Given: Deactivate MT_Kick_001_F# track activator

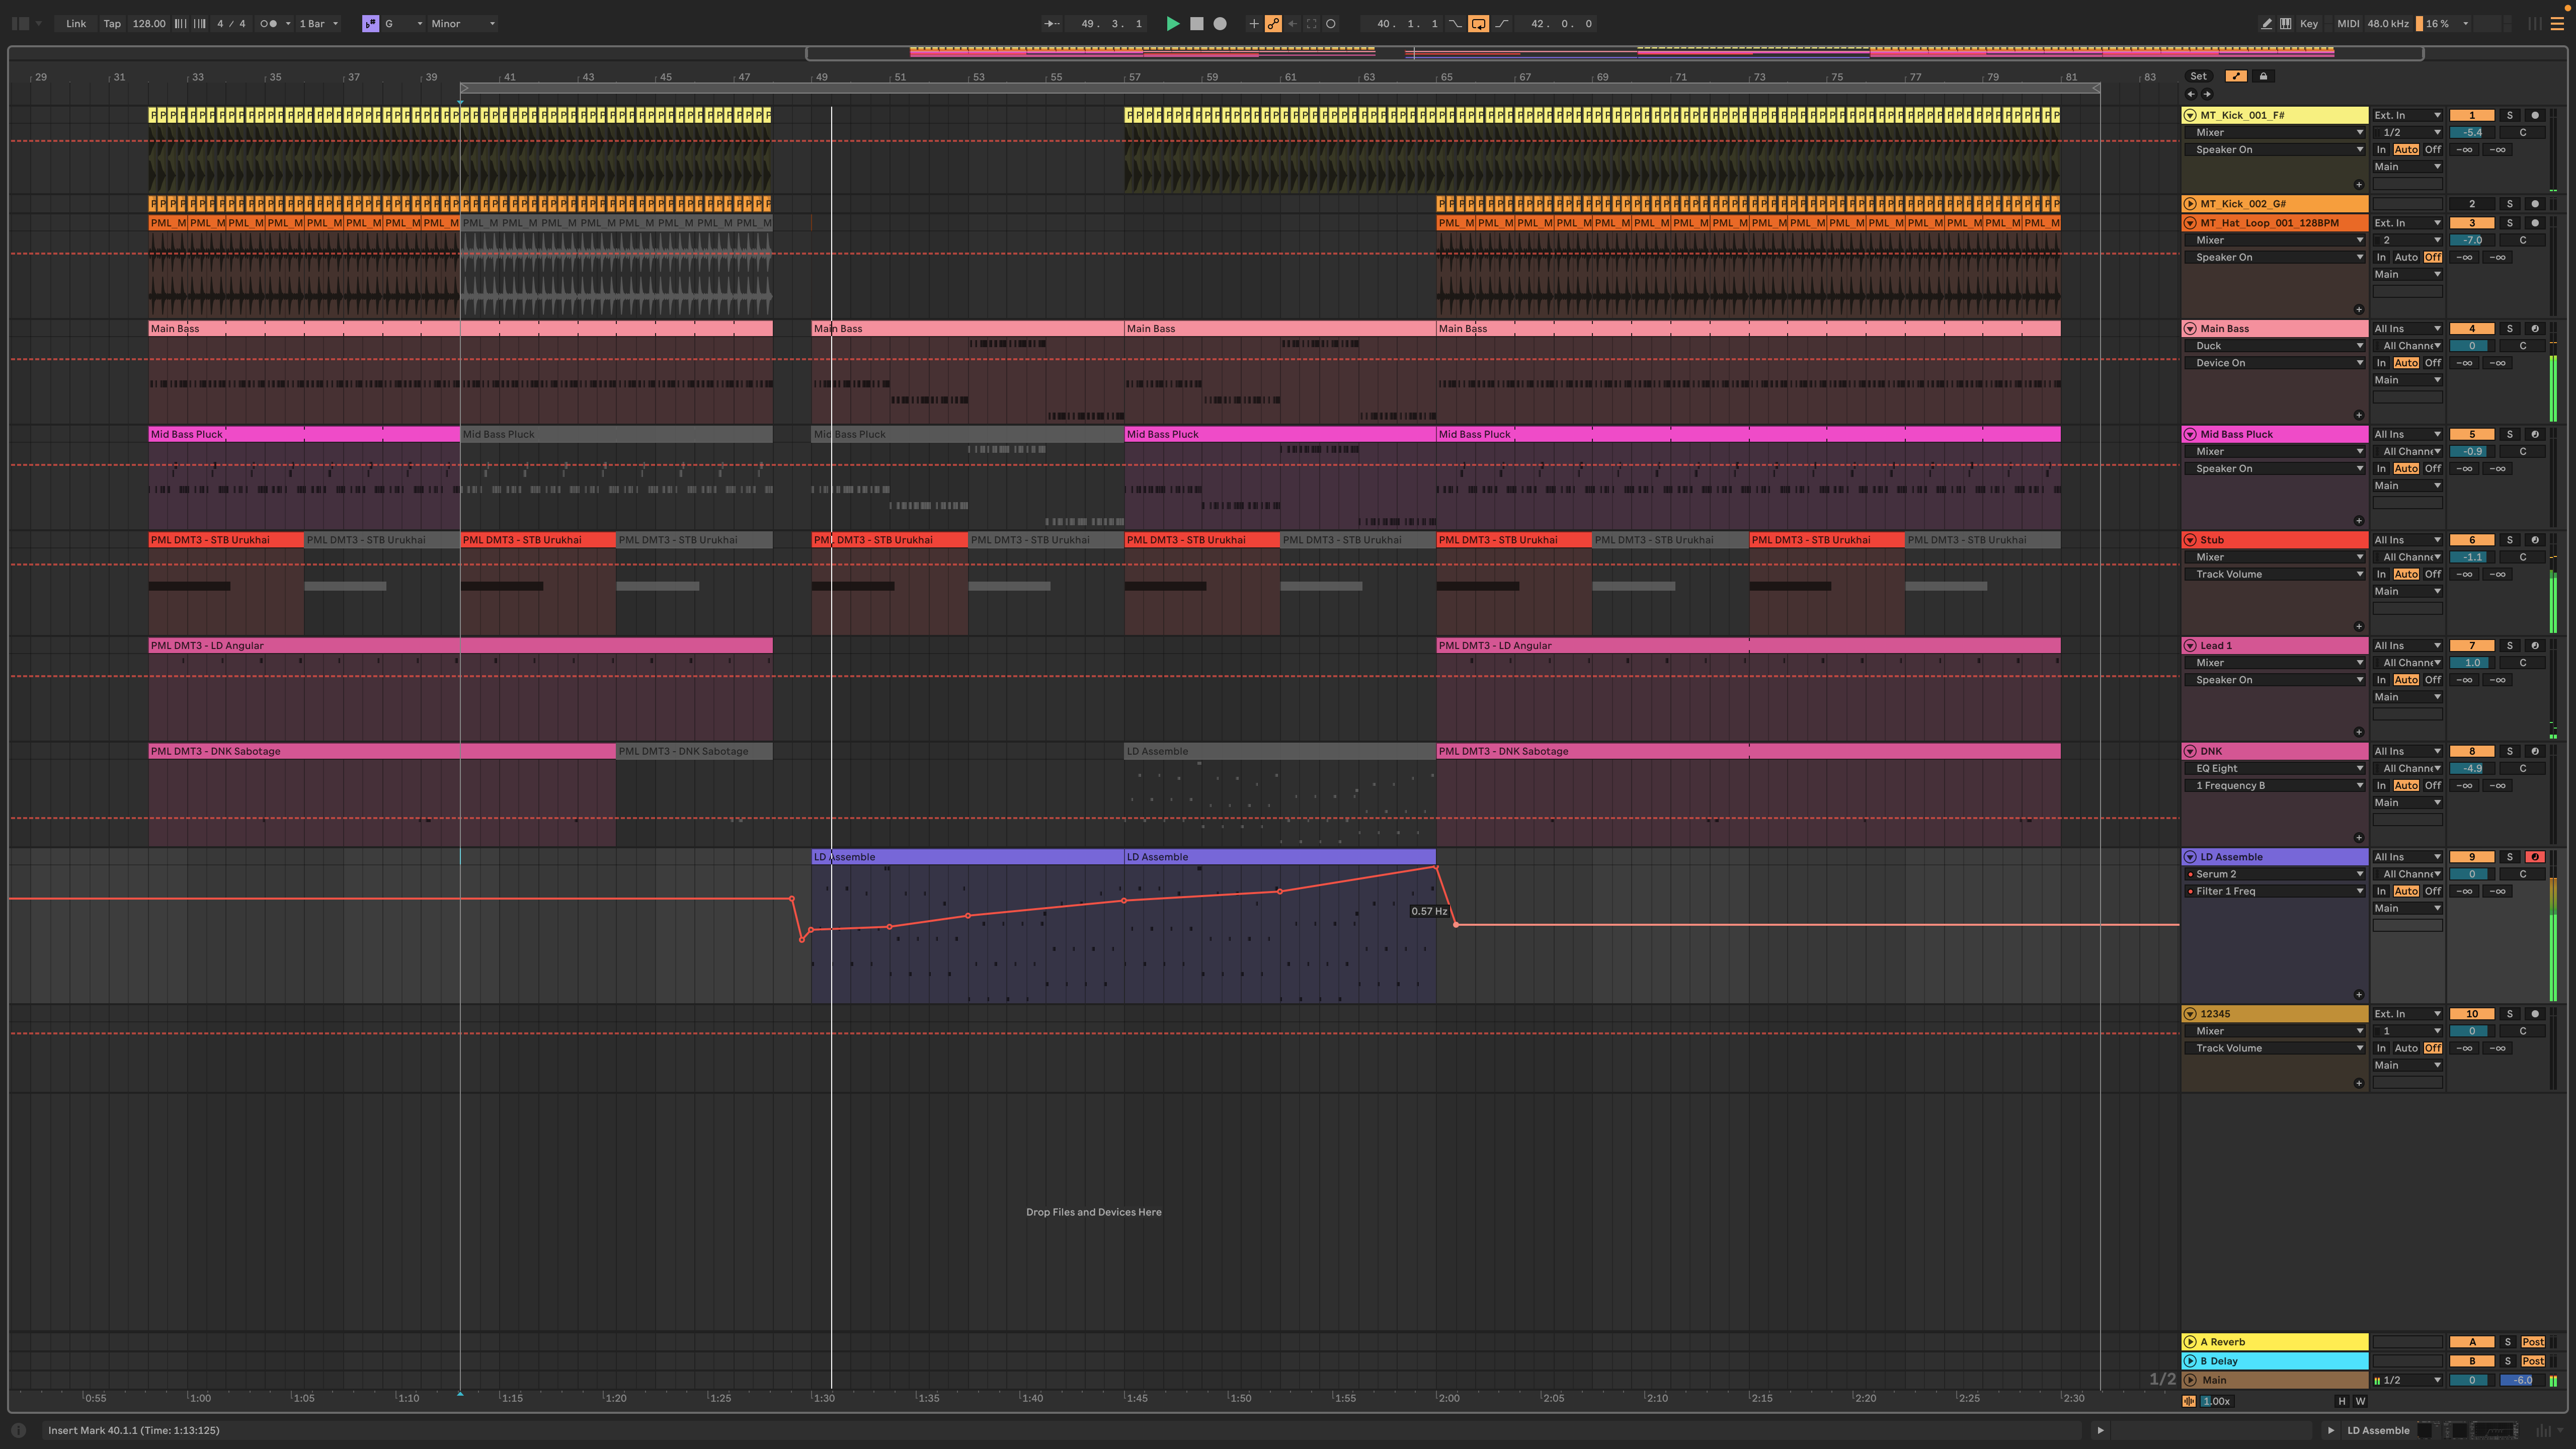Looking at the screenshot, I should (x=2472, y=115).
